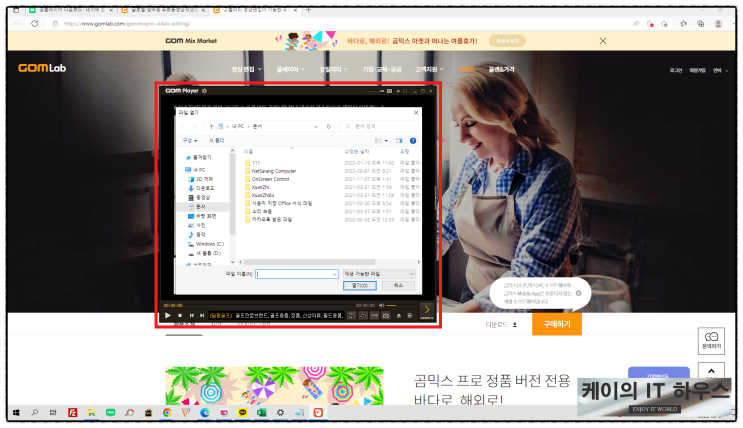Expand GOM Player side panel arrow

pos(426,310)
